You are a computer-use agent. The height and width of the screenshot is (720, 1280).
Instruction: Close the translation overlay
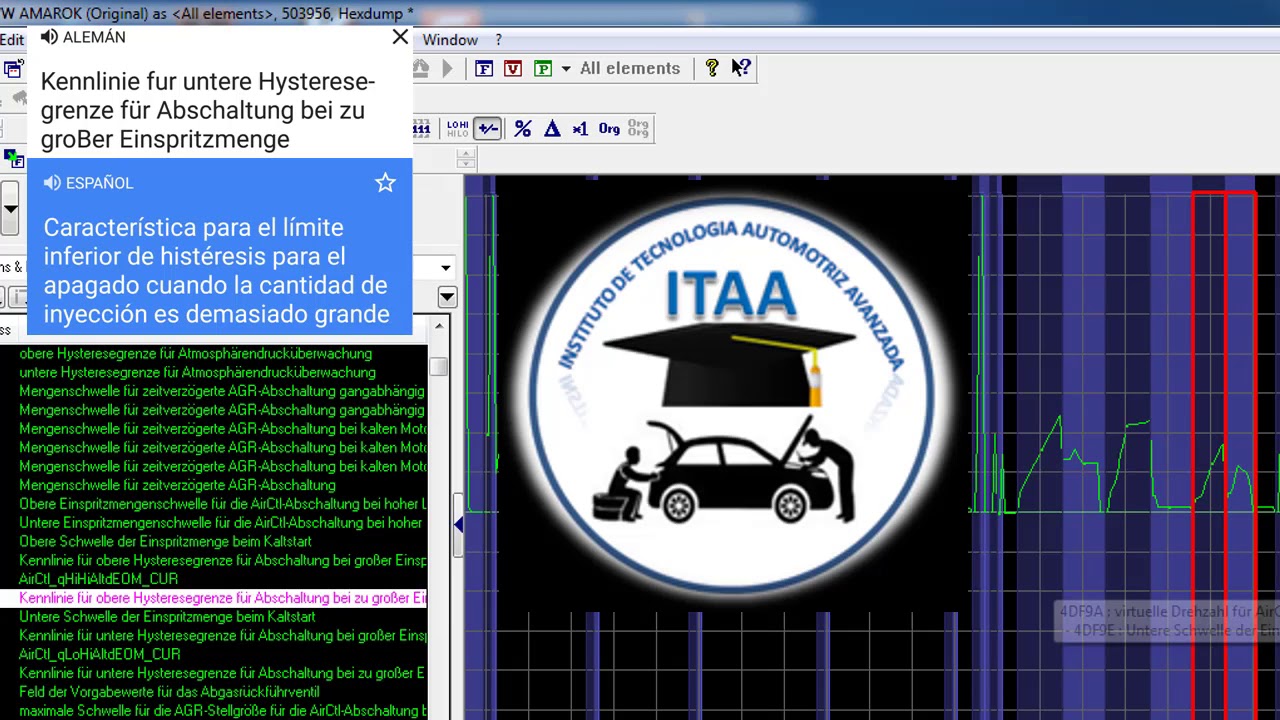(400, 37)
